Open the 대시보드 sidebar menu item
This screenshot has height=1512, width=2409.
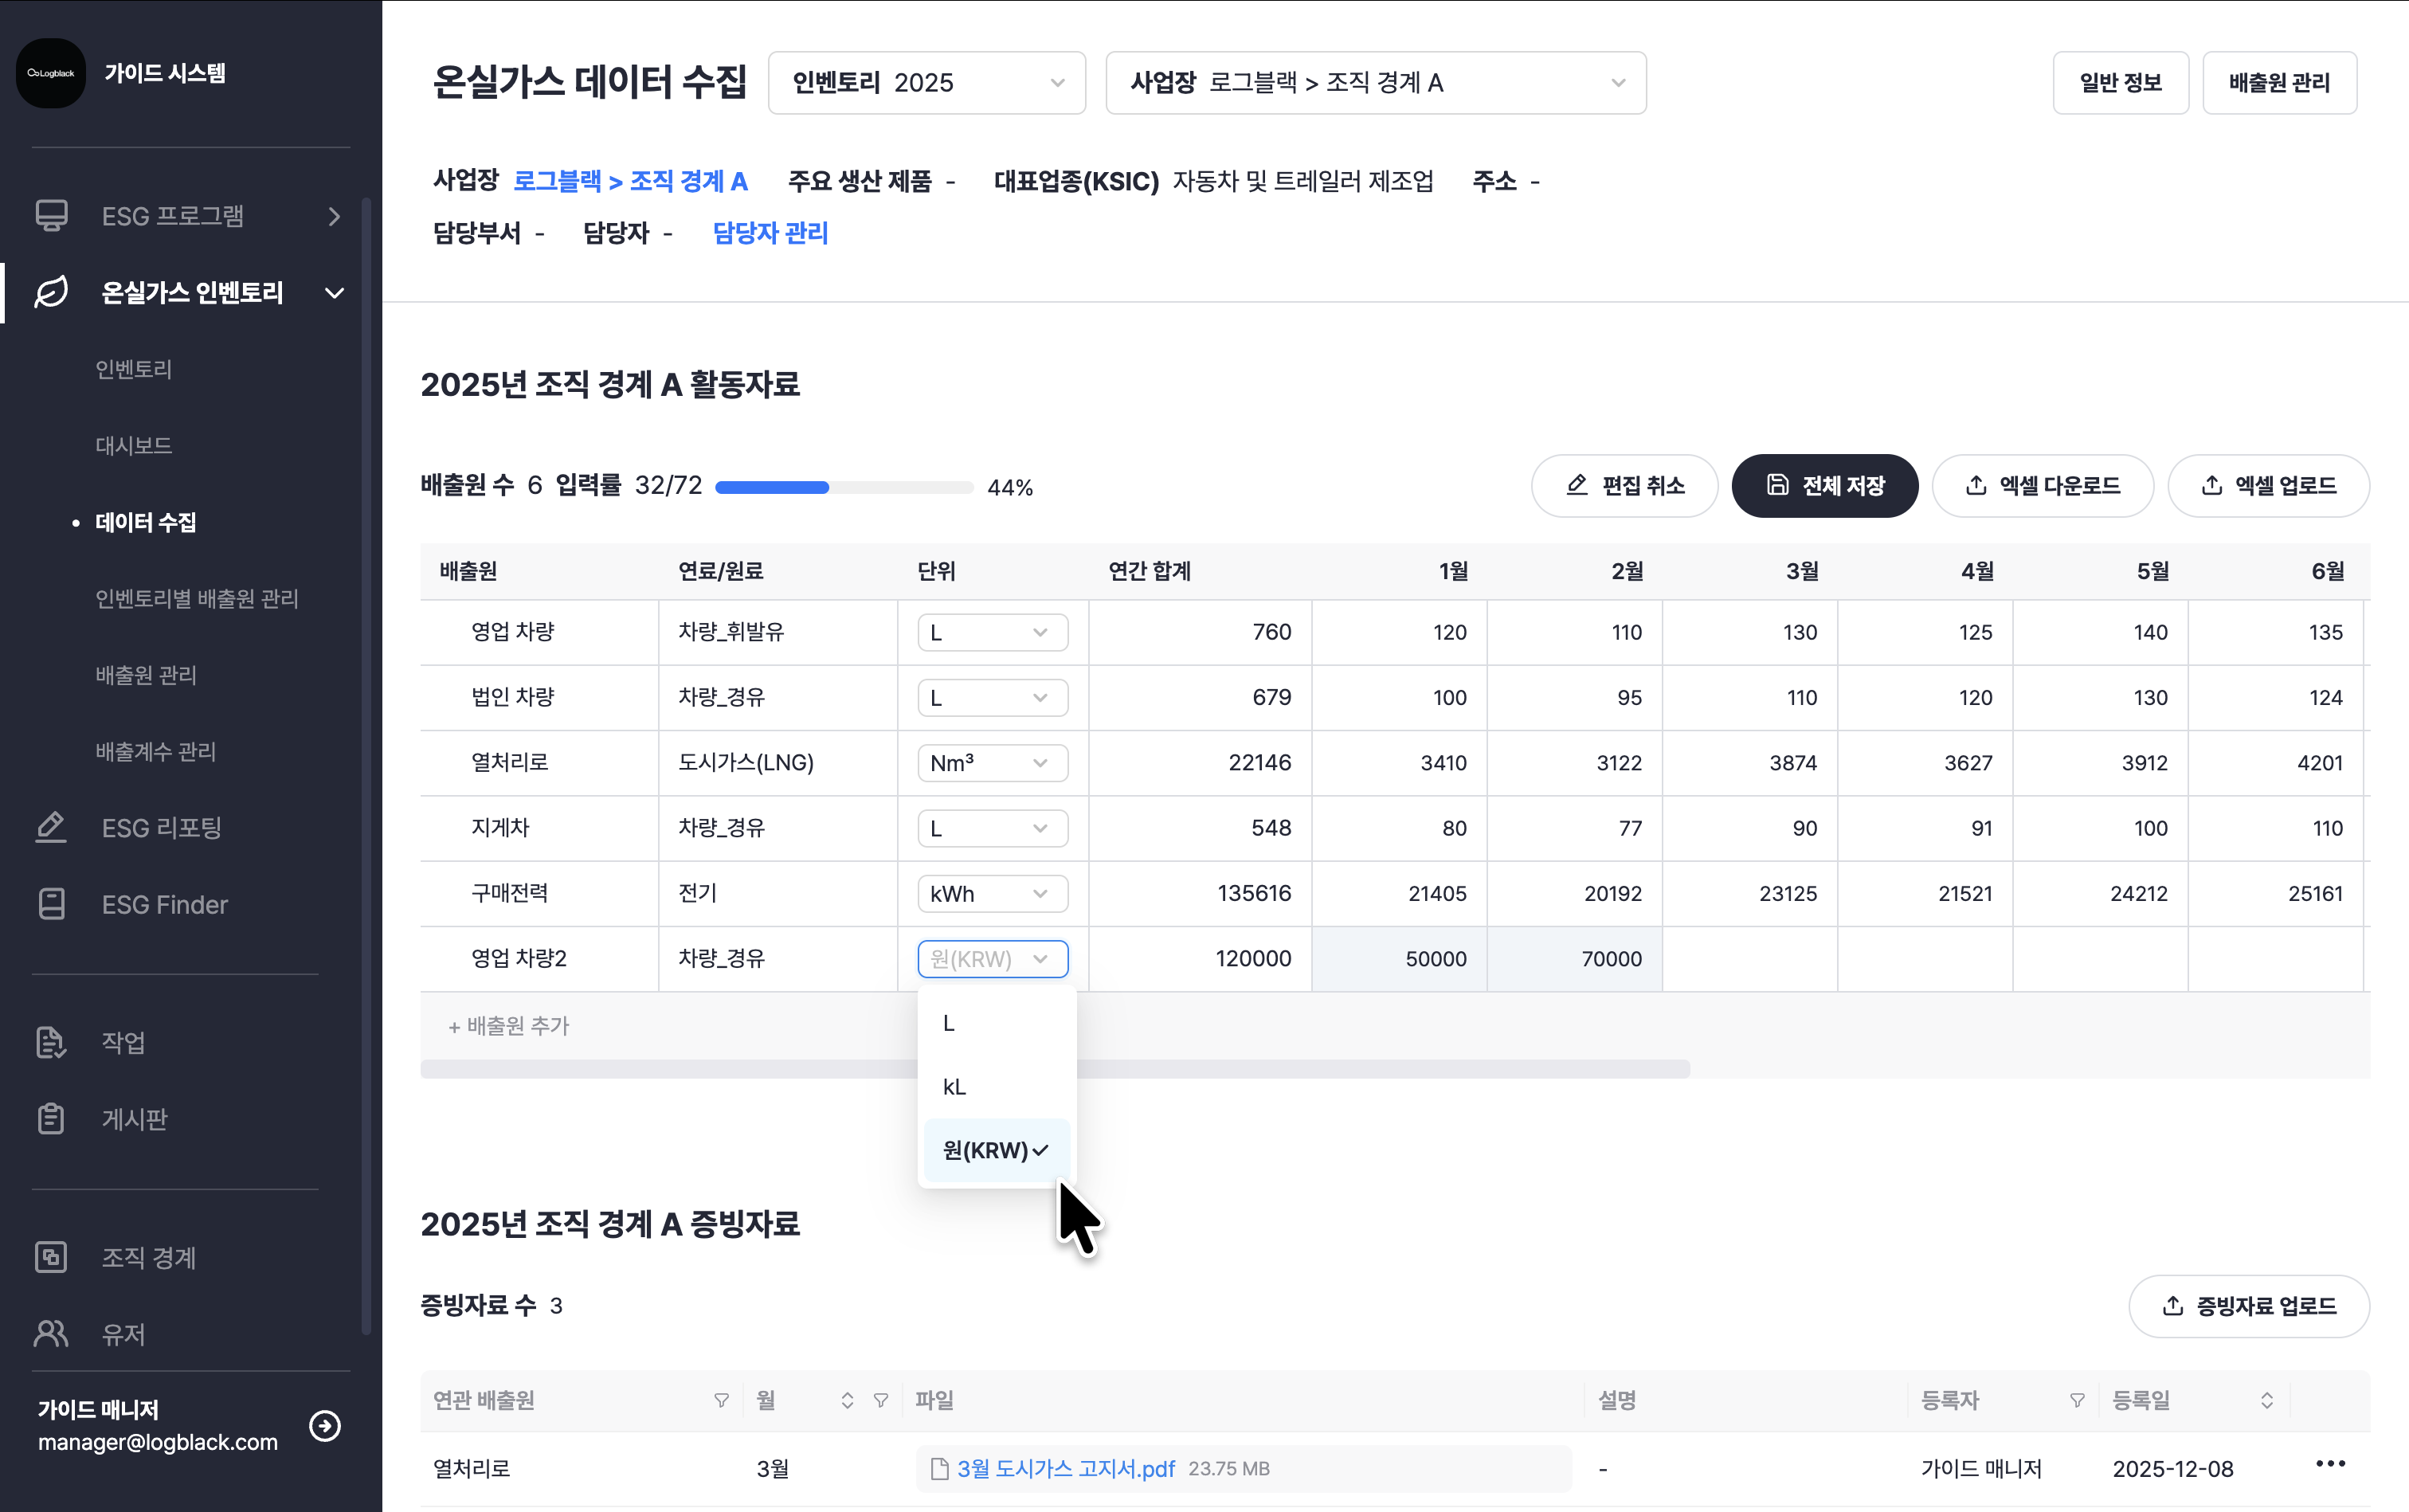[134, 445]
